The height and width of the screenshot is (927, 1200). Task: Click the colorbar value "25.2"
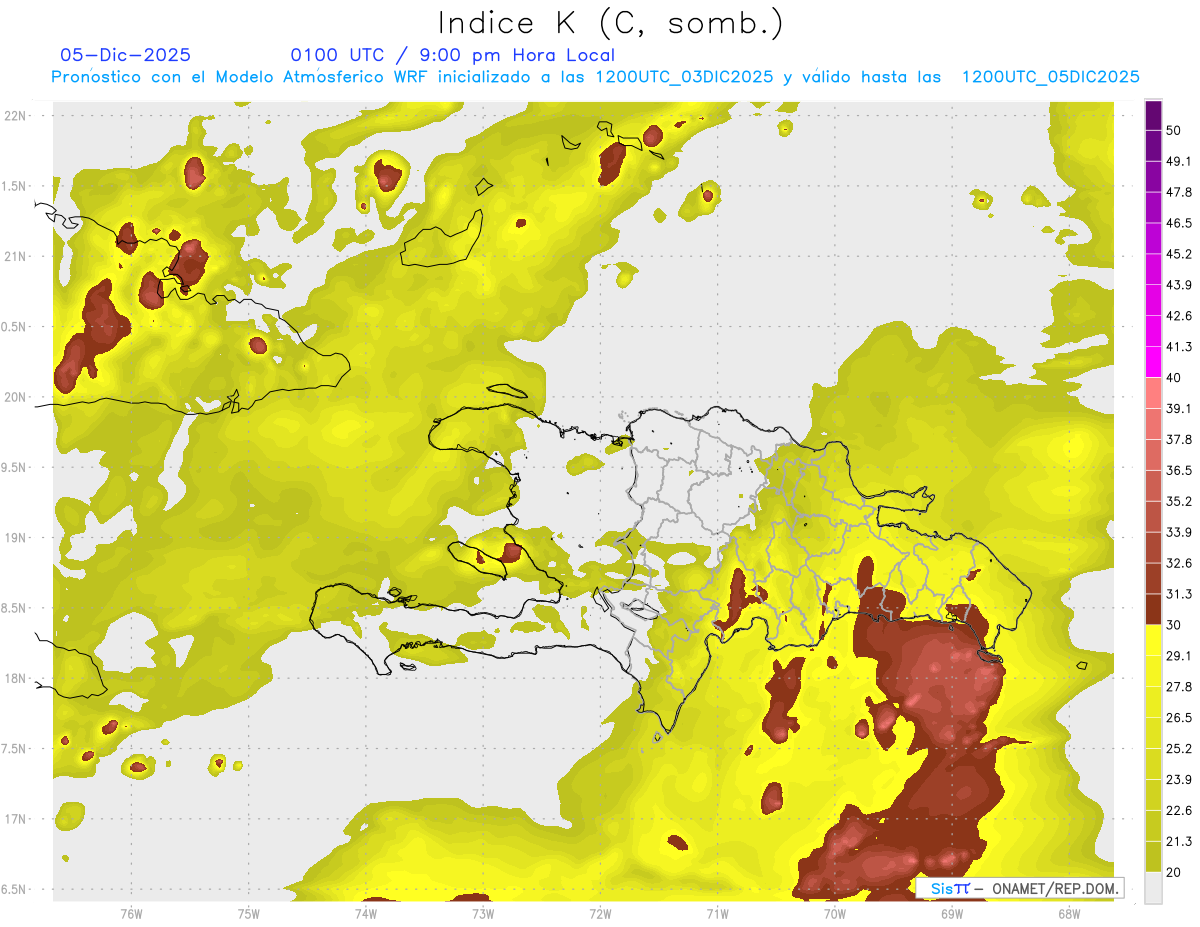[x=1180, y=749]
